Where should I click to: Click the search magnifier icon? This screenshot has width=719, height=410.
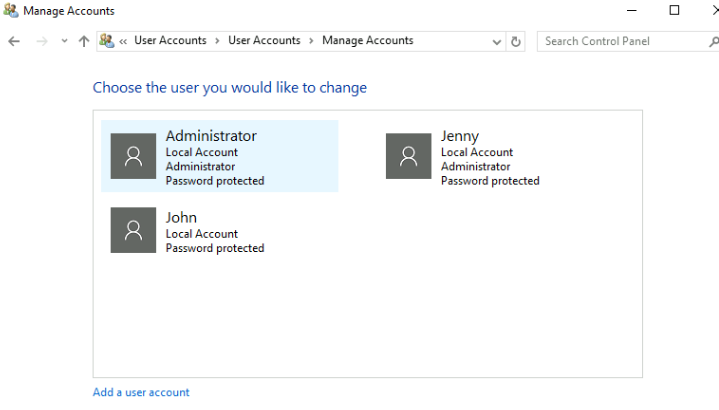tap(713, 42)
